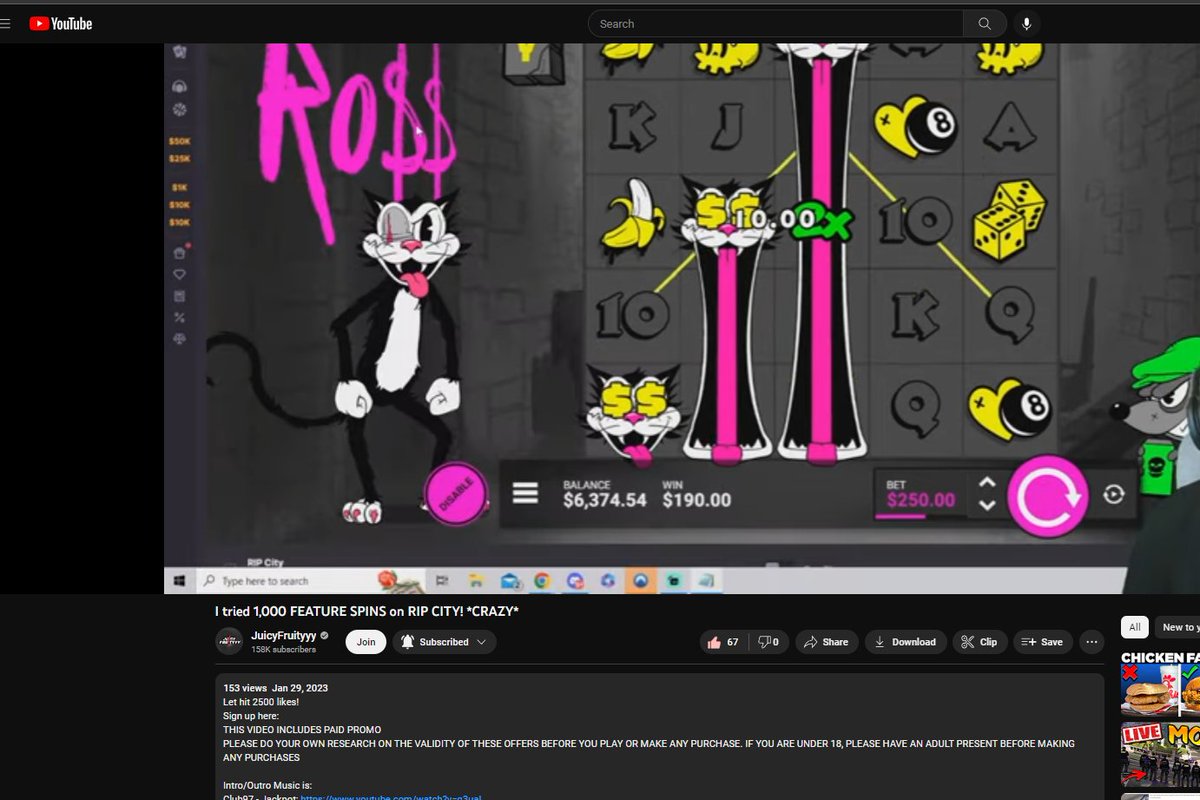The height and width of the screenshot is (800, 1200).
Task: Select the $1K entry in the casino sidebar
Action: (180, 188)
